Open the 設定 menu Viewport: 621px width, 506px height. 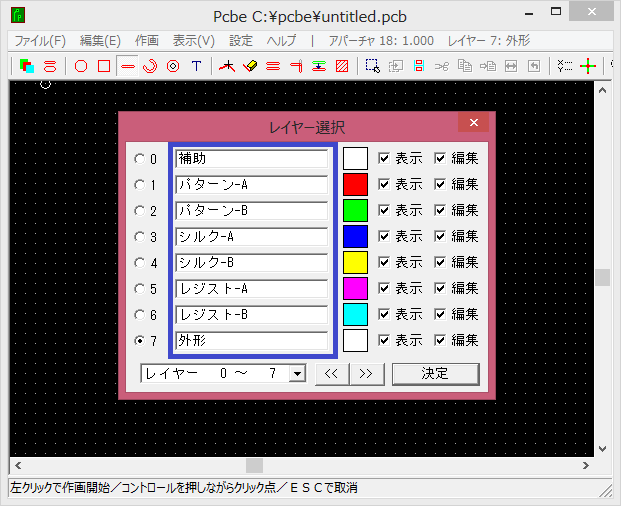coord(241,41)
